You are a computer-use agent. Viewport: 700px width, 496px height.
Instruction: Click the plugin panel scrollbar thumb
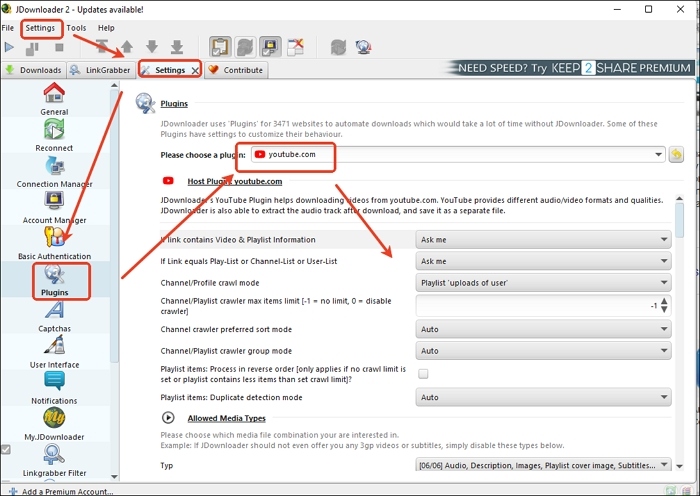coord(679,221)
